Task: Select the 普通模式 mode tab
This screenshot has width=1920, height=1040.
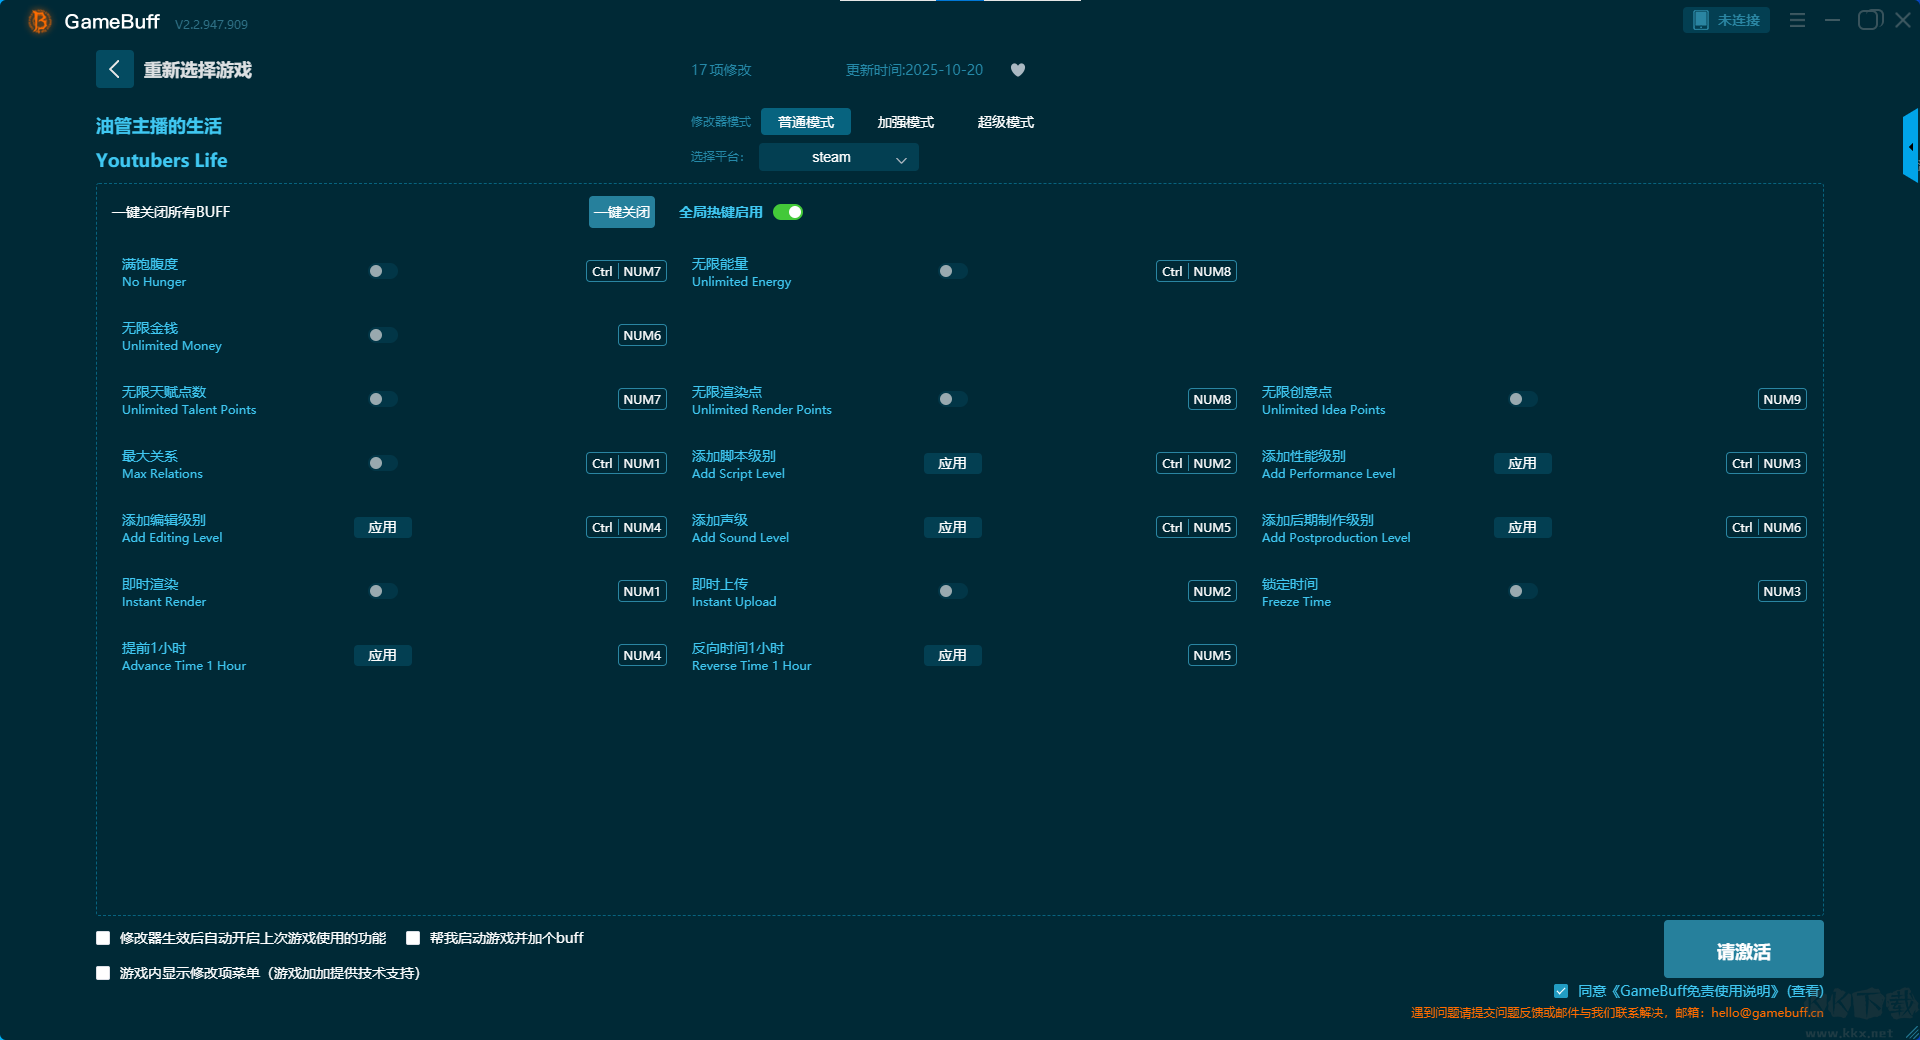Action: [x=806, y=122]
